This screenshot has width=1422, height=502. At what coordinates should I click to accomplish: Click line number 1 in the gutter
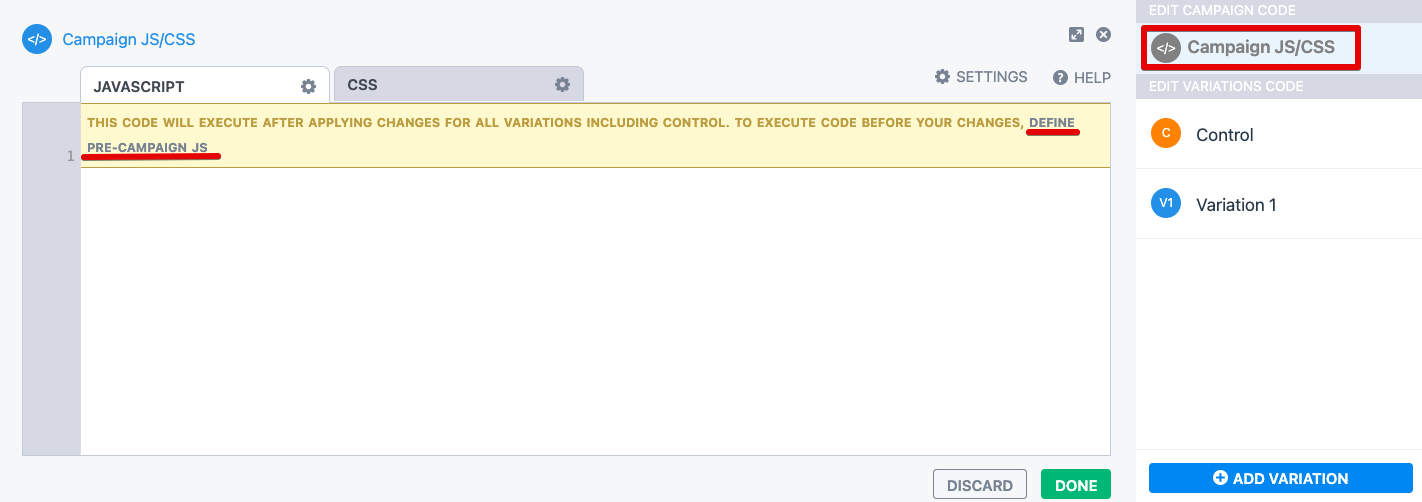click(70, 156)
